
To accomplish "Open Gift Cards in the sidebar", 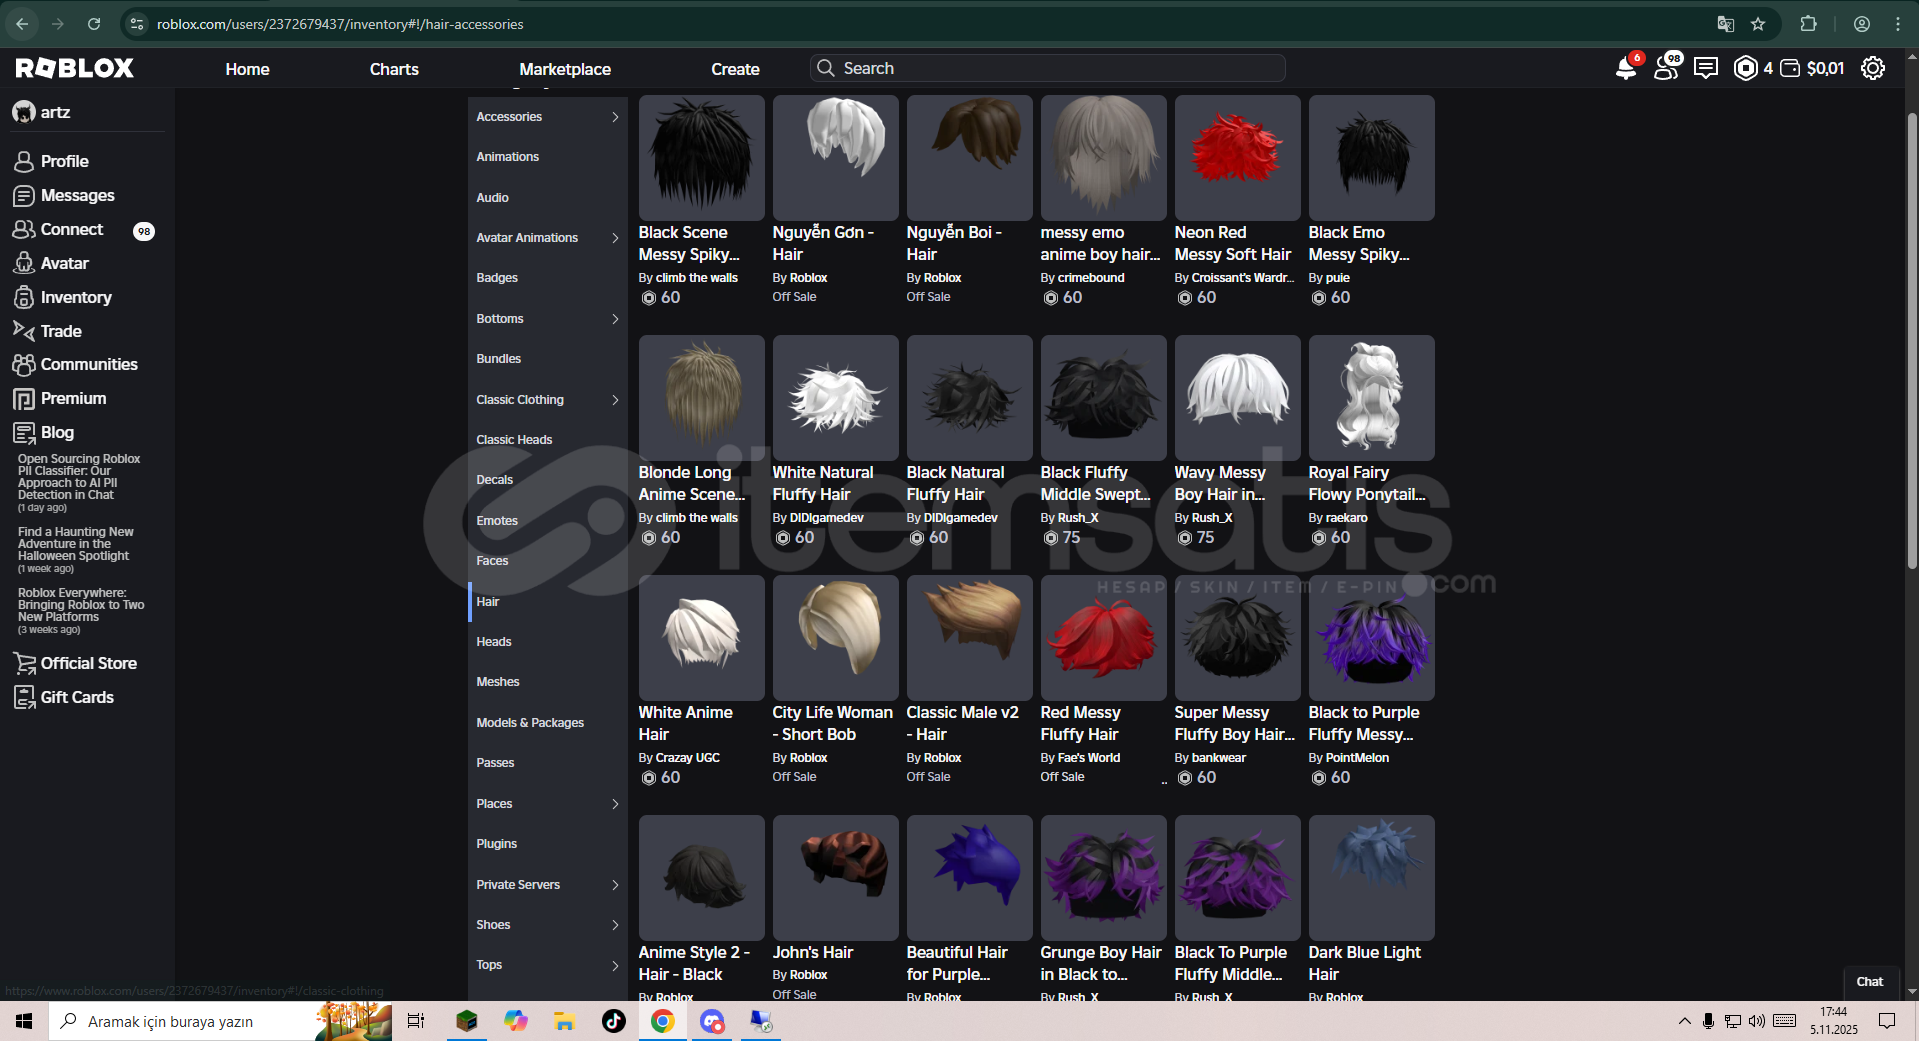I will [77, 697].
